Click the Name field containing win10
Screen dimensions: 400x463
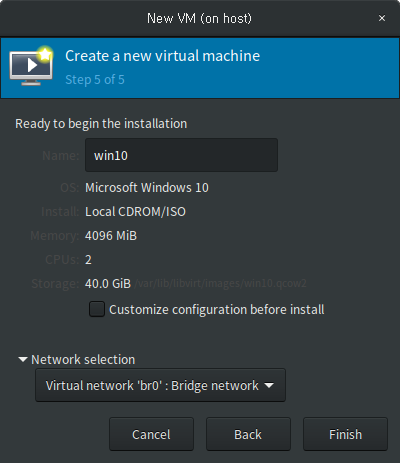[181, 155]
